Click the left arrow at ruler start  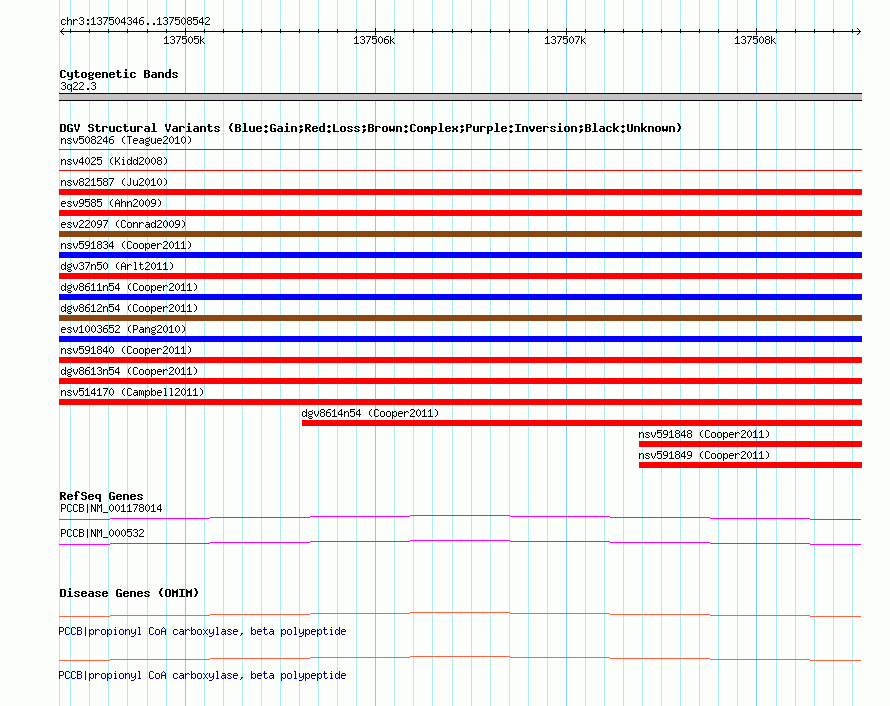tap(63, 31)
